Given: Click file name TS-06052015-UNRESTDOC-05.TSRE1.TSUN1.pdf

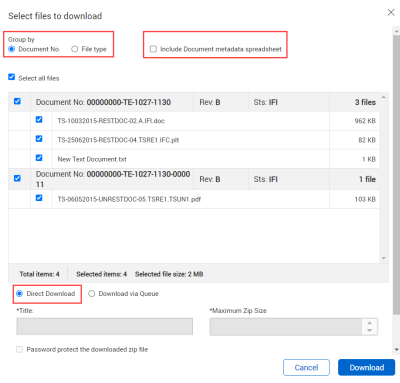Looking at the screenshot, I should click(129, 199).
